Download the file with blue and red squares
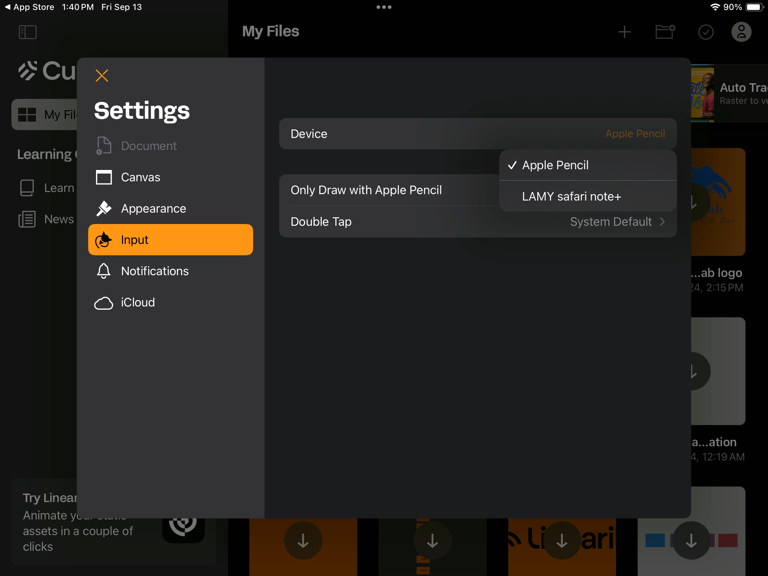The width and height of the screenshot is (768, 576). tap(691, 541)
